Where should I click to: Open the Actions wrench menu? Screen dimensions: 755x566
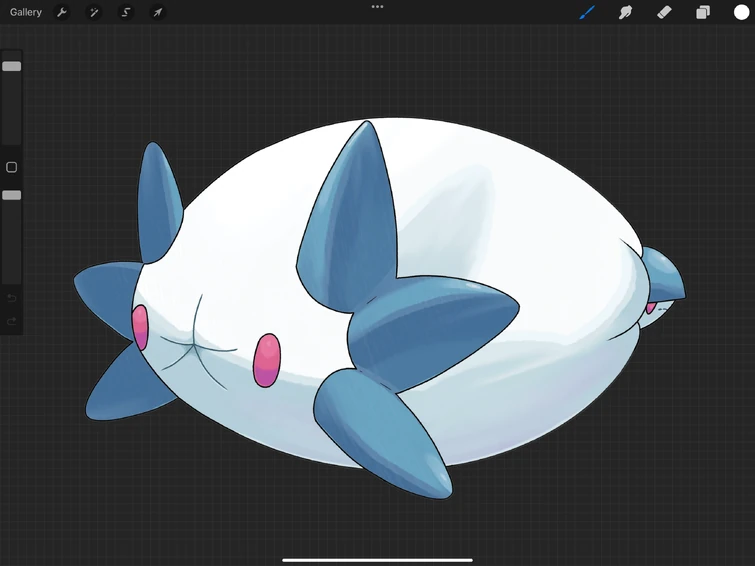(x=62, y=12)
